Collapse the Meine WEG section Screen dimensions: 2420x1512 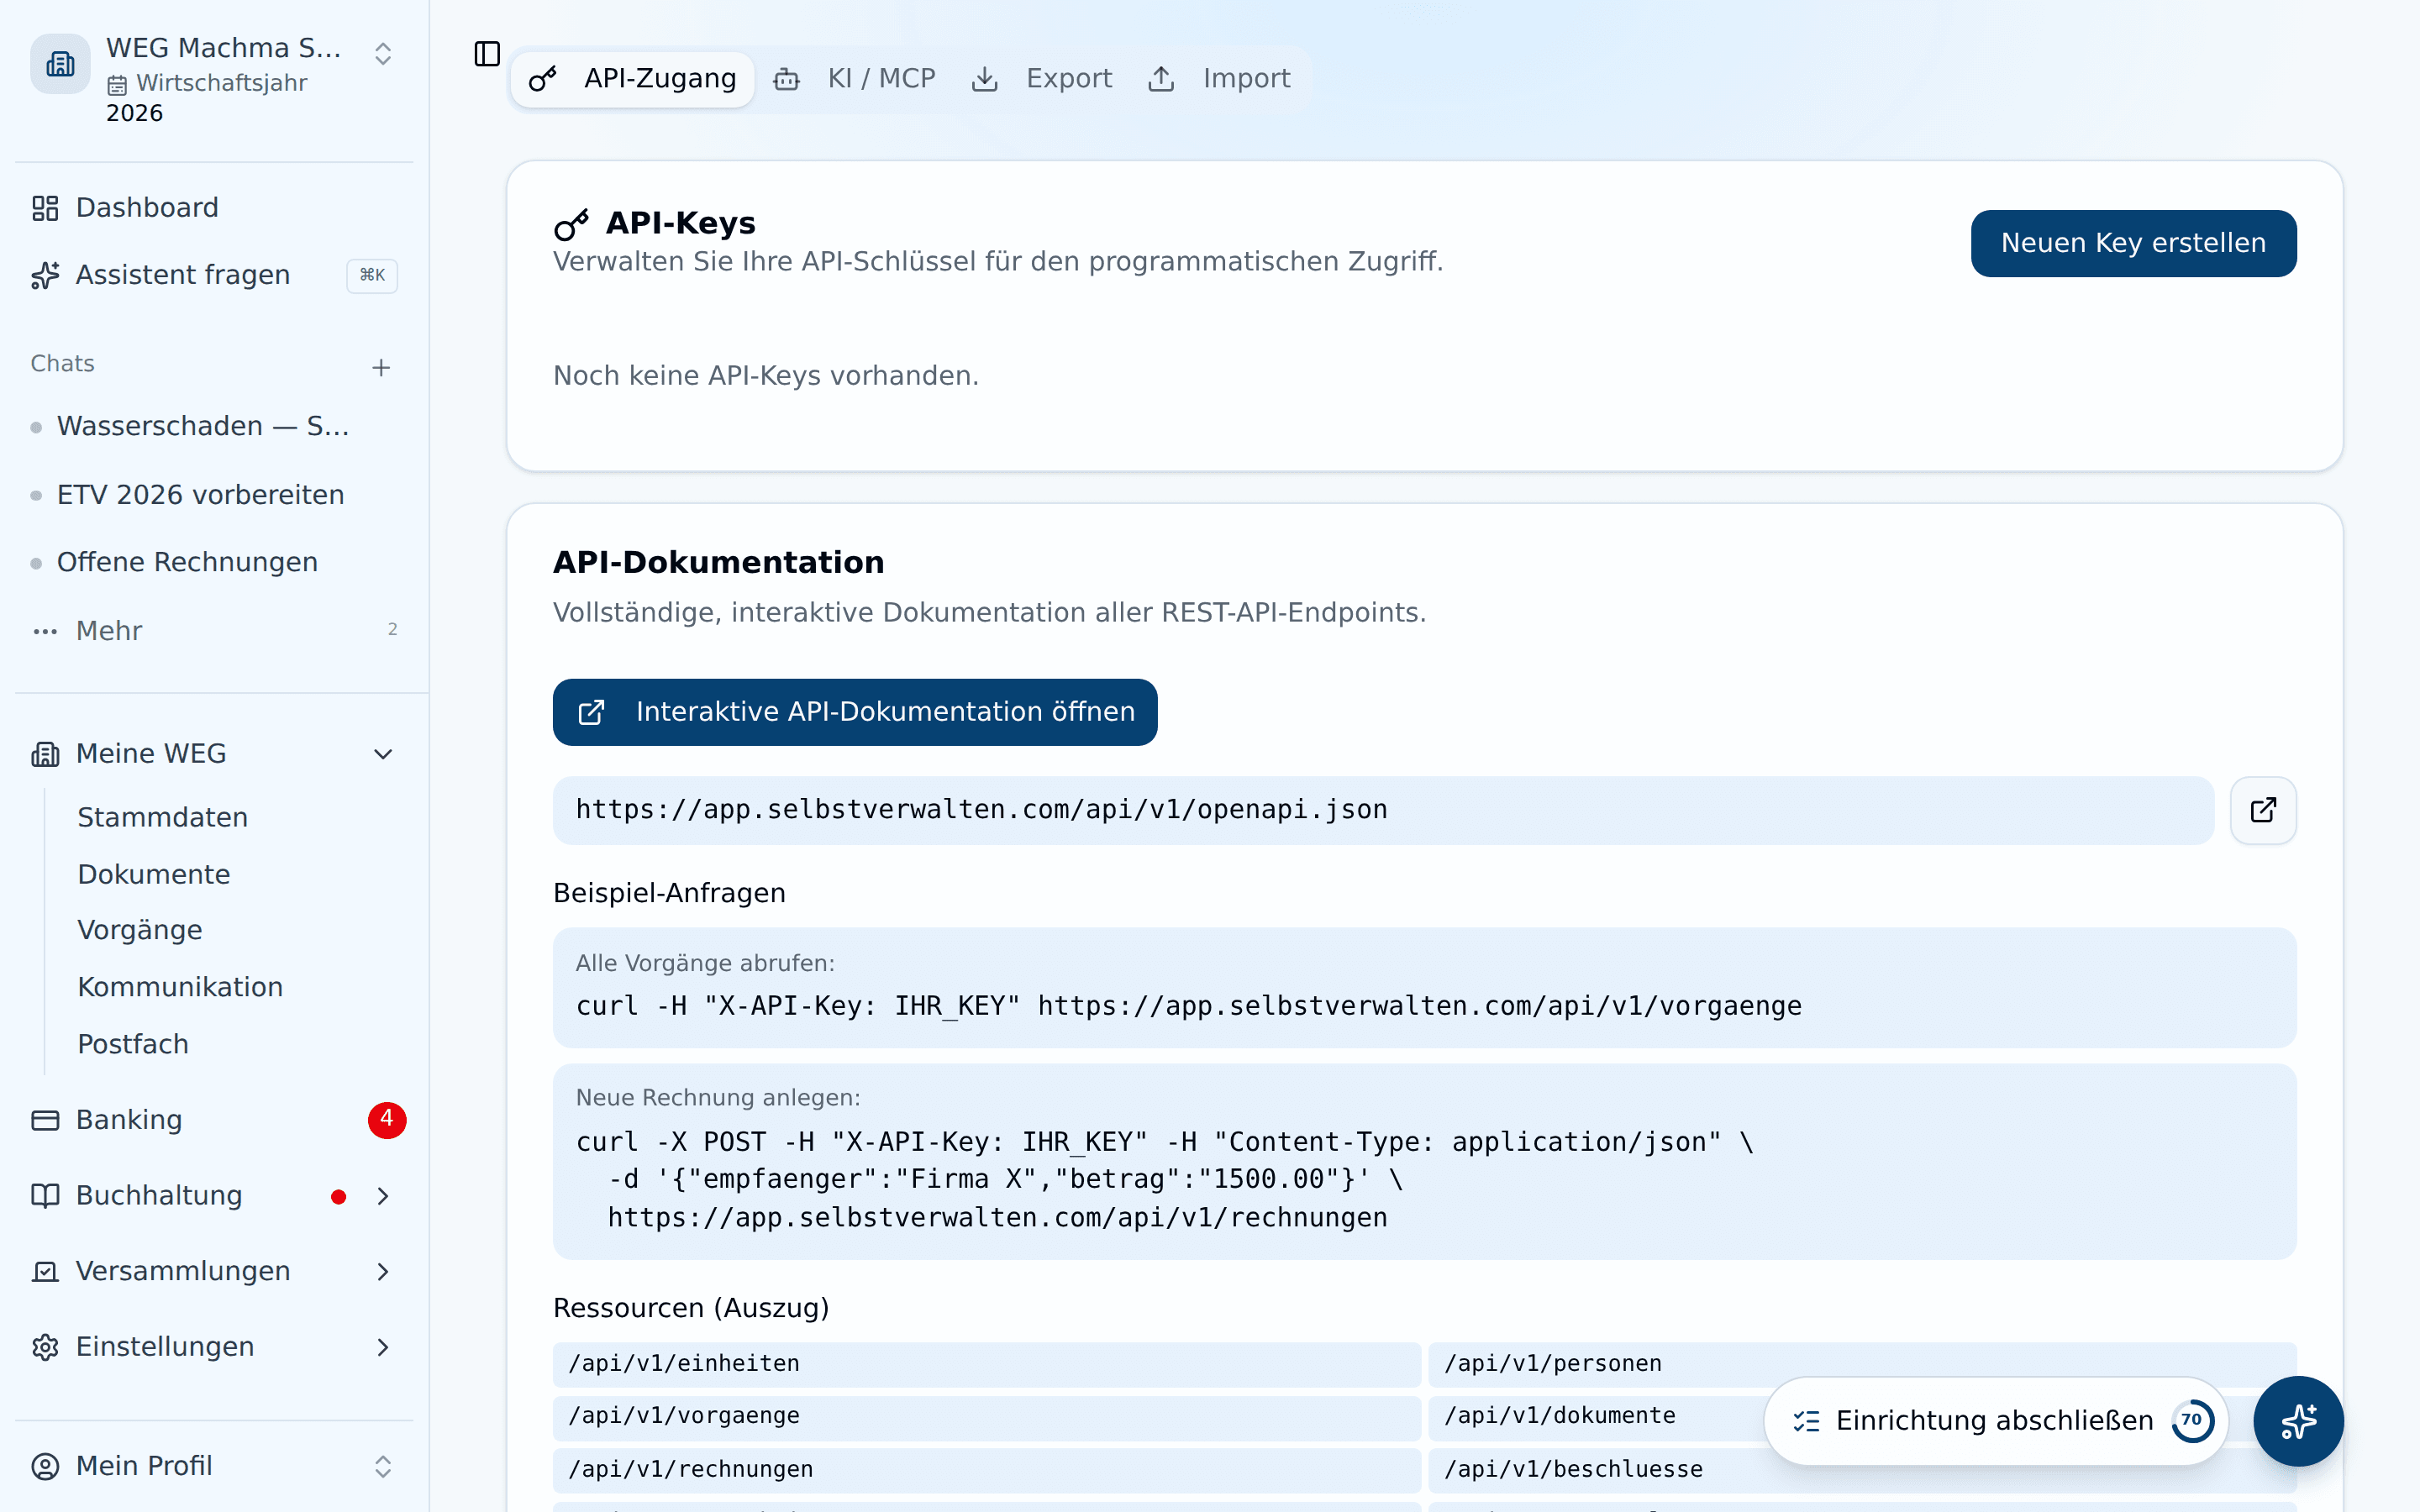point(383,754)
